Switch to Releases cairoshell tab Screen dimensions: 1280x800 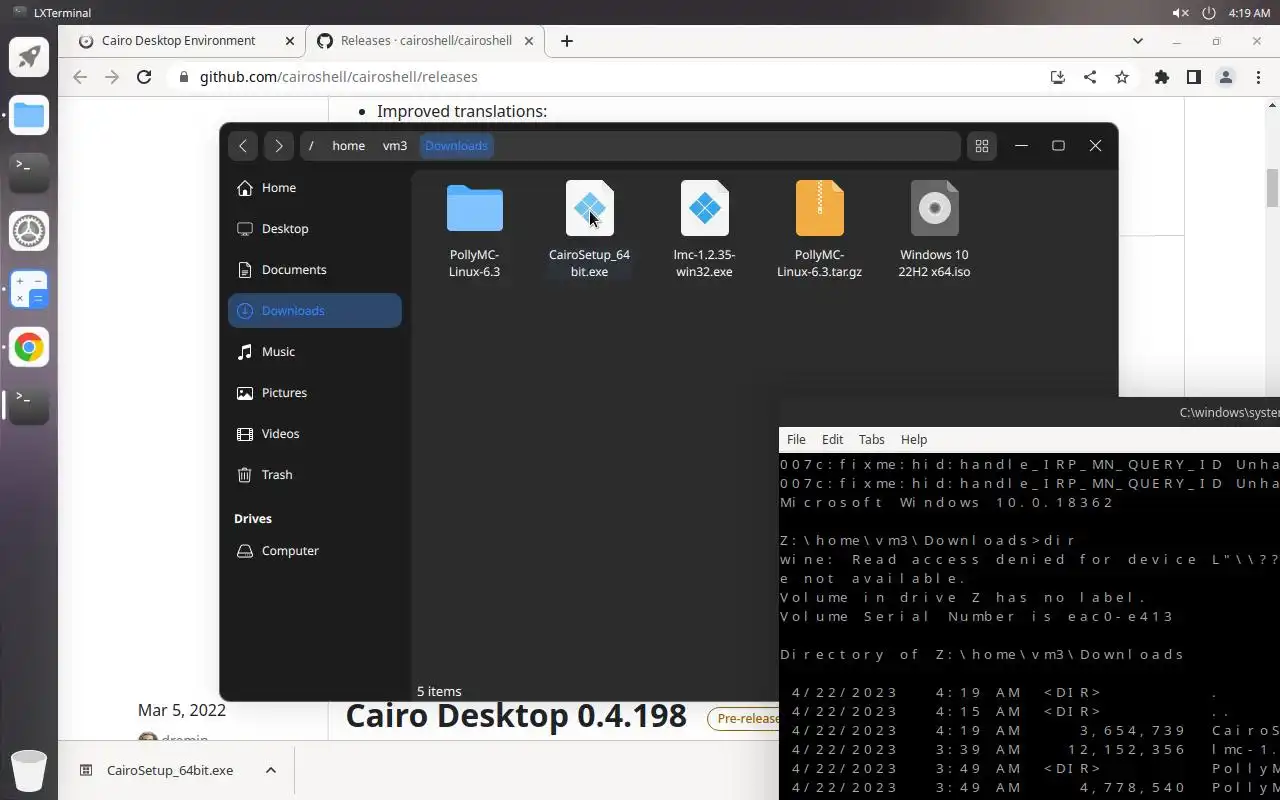(426, 41)
